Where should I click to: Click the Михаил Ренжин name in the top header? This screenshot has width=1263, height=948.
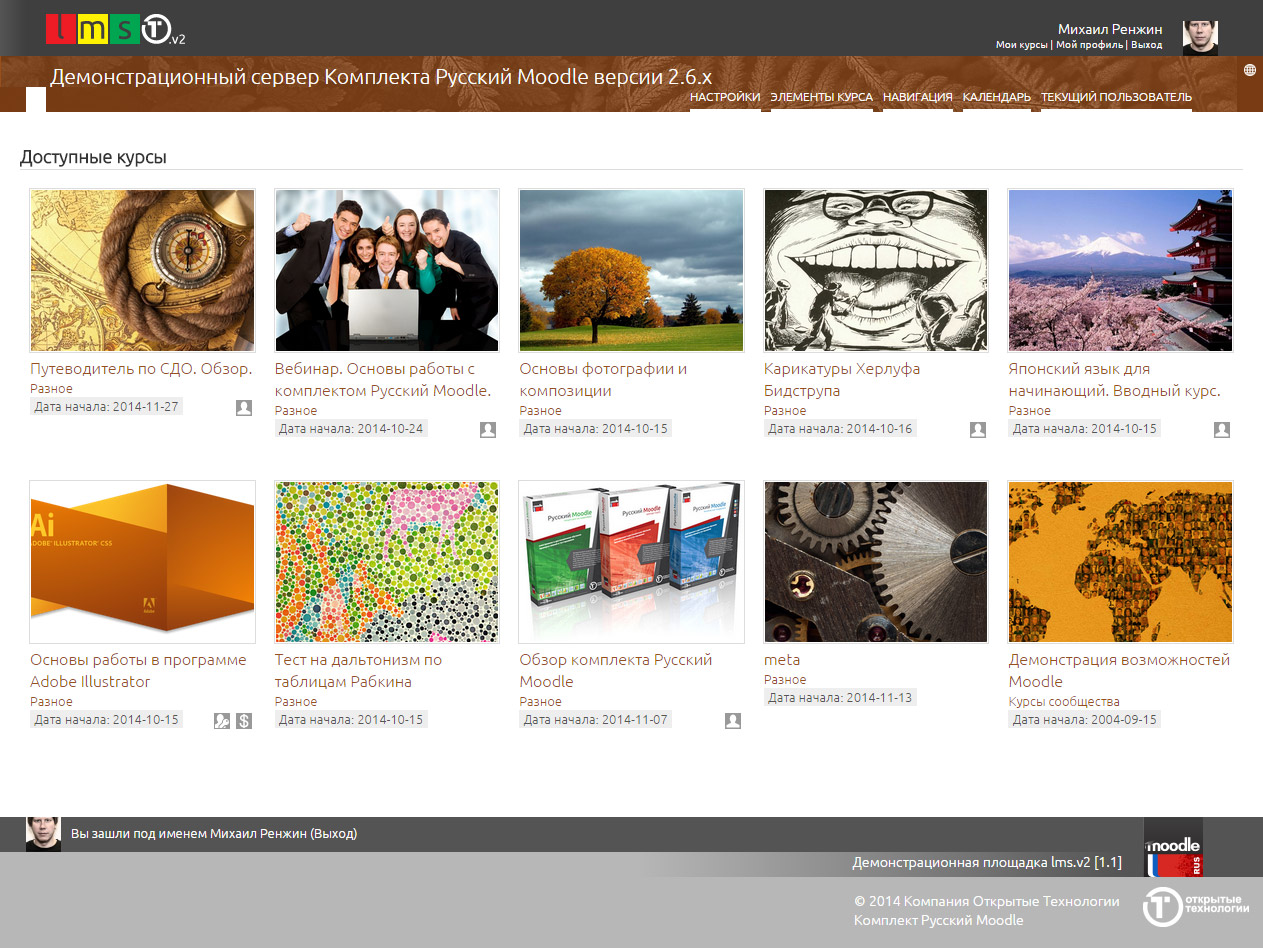(x=1110, y=29)
